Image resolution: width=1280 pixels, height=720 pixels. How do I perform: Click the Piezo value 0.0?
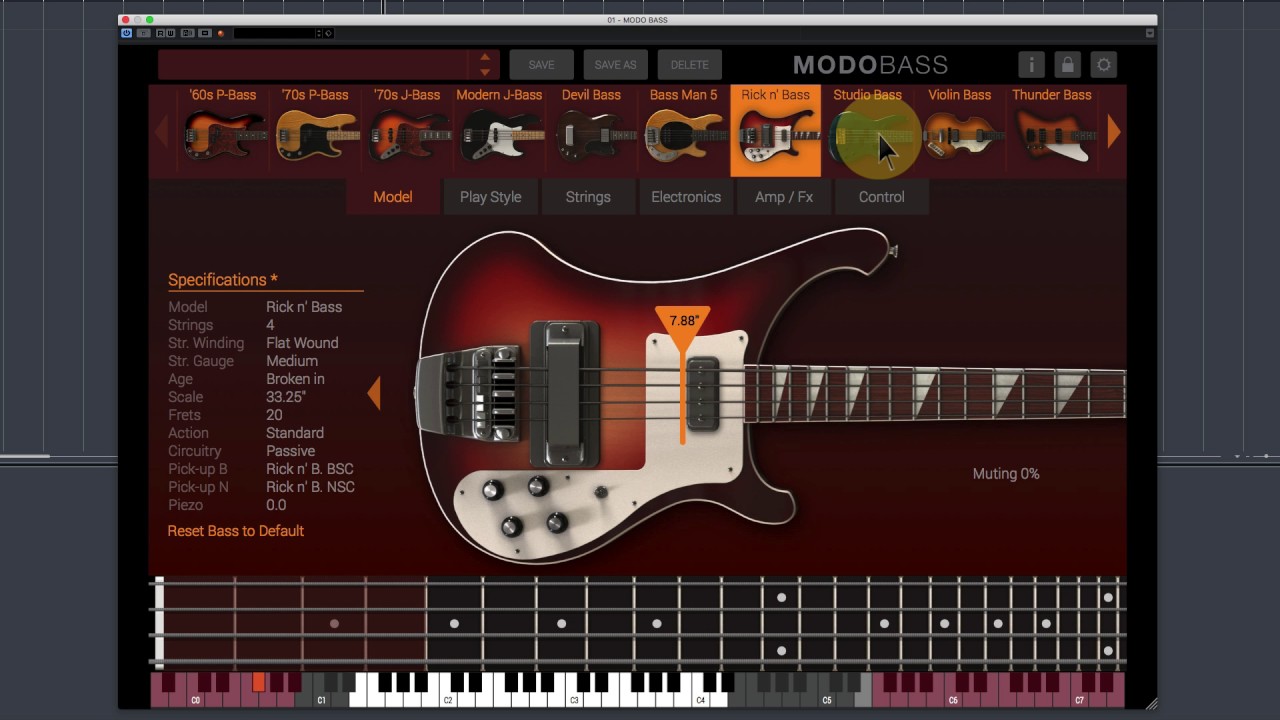click(x=276, y=505)
